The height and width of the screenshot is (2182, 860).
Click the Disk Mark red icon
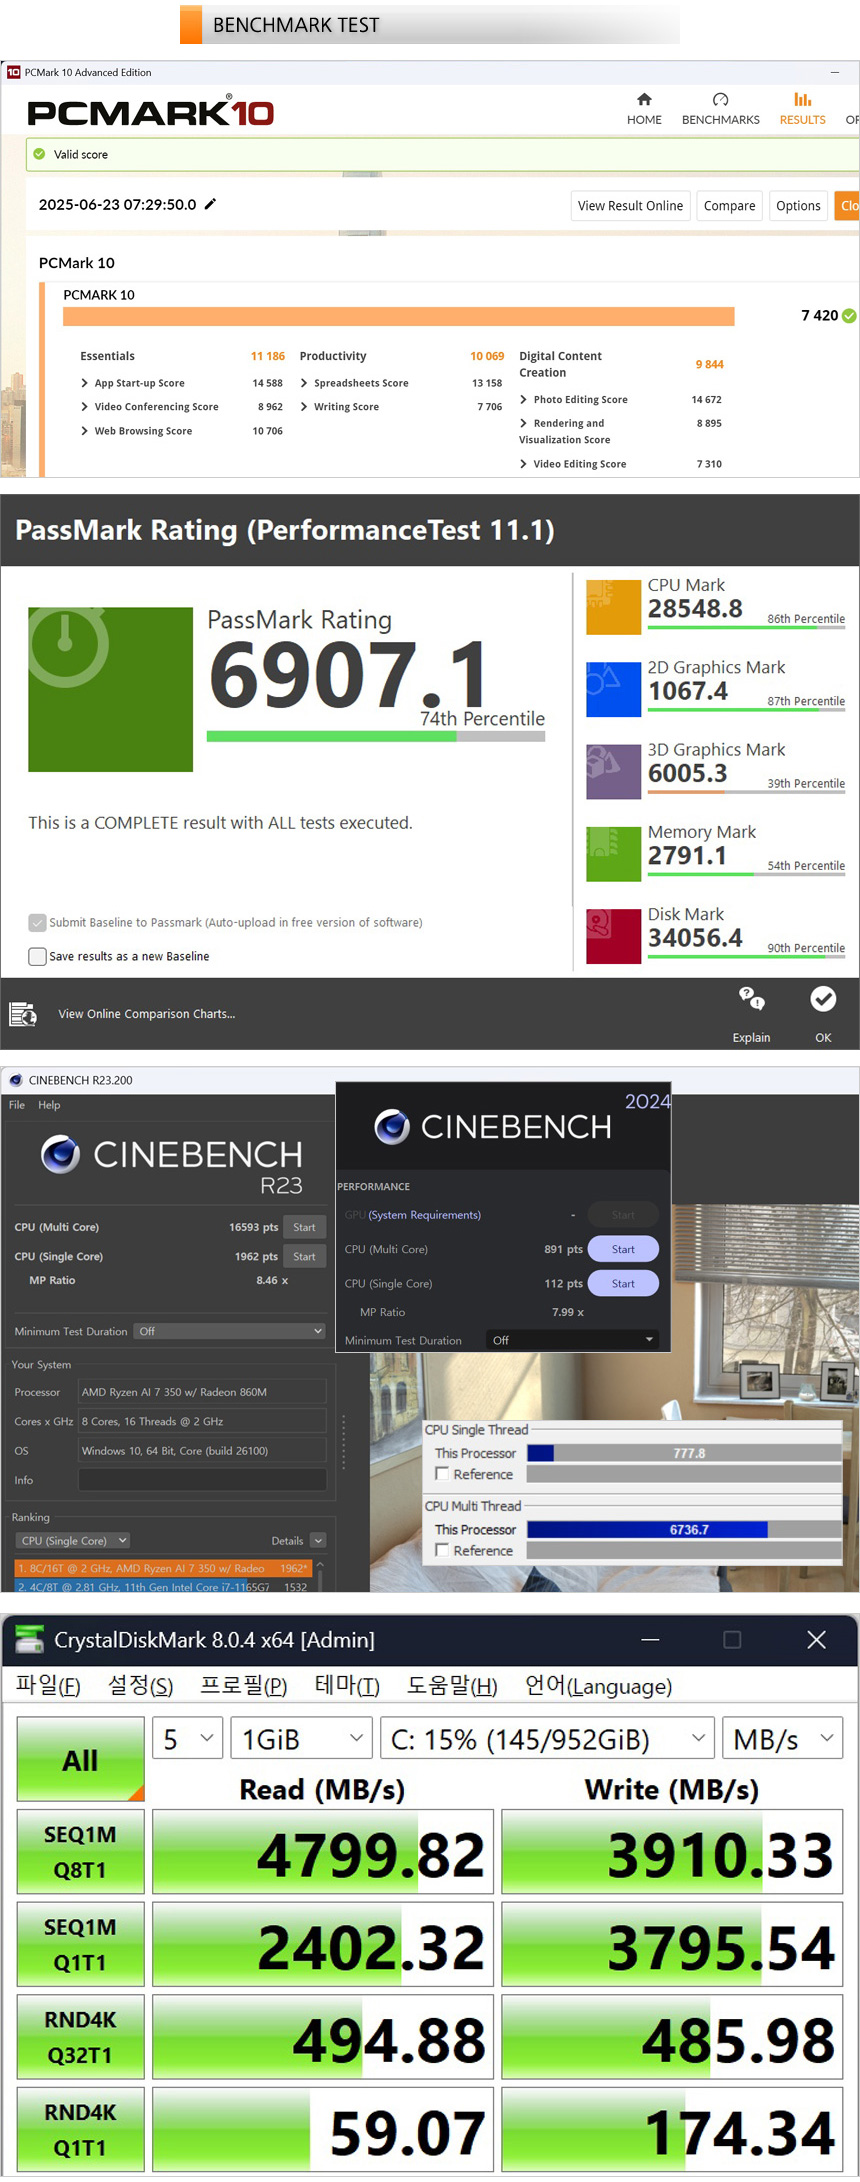613,936
